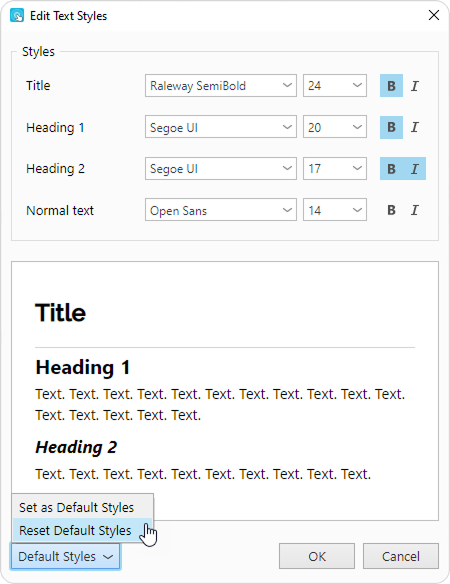The image size is (450, 584).
Task: Open the Title font size 24 dropdown
Action: point(335,86)
